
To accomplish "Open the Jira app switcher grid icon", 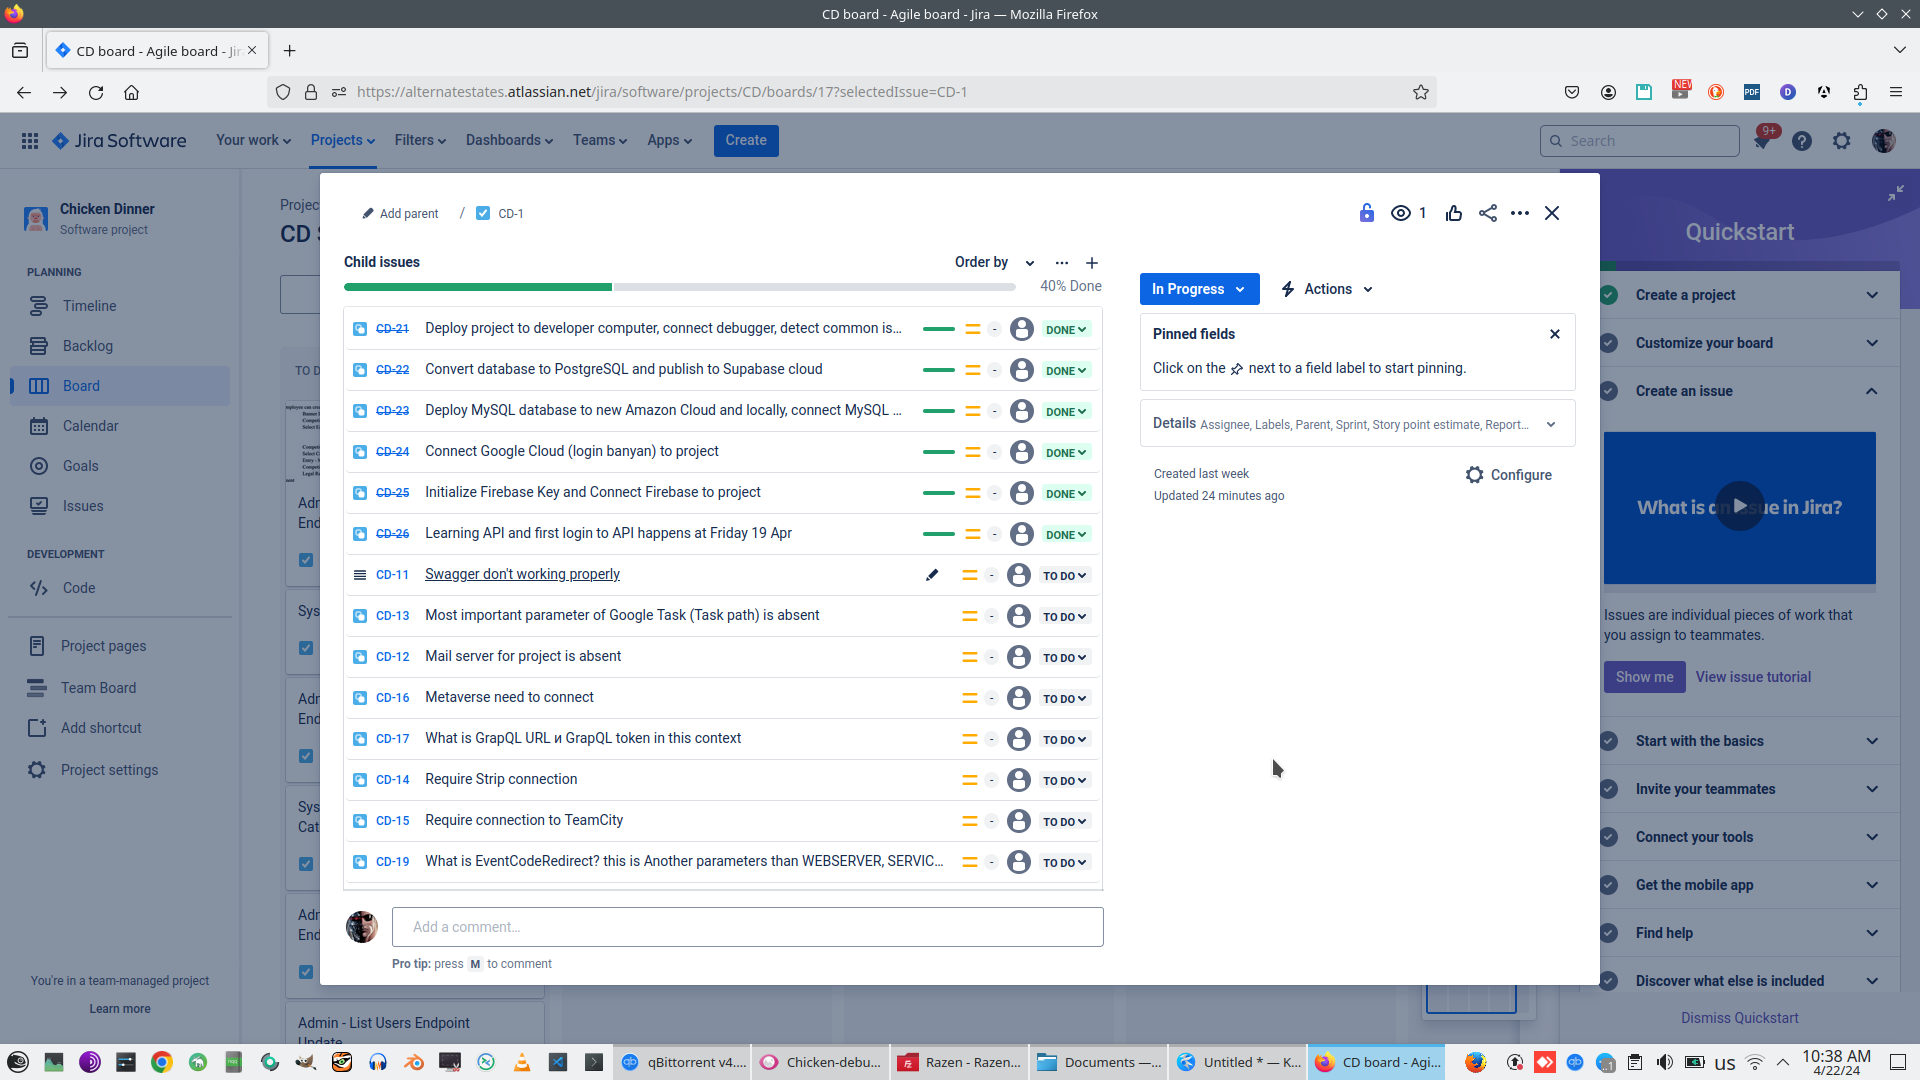I will [30, 141].
